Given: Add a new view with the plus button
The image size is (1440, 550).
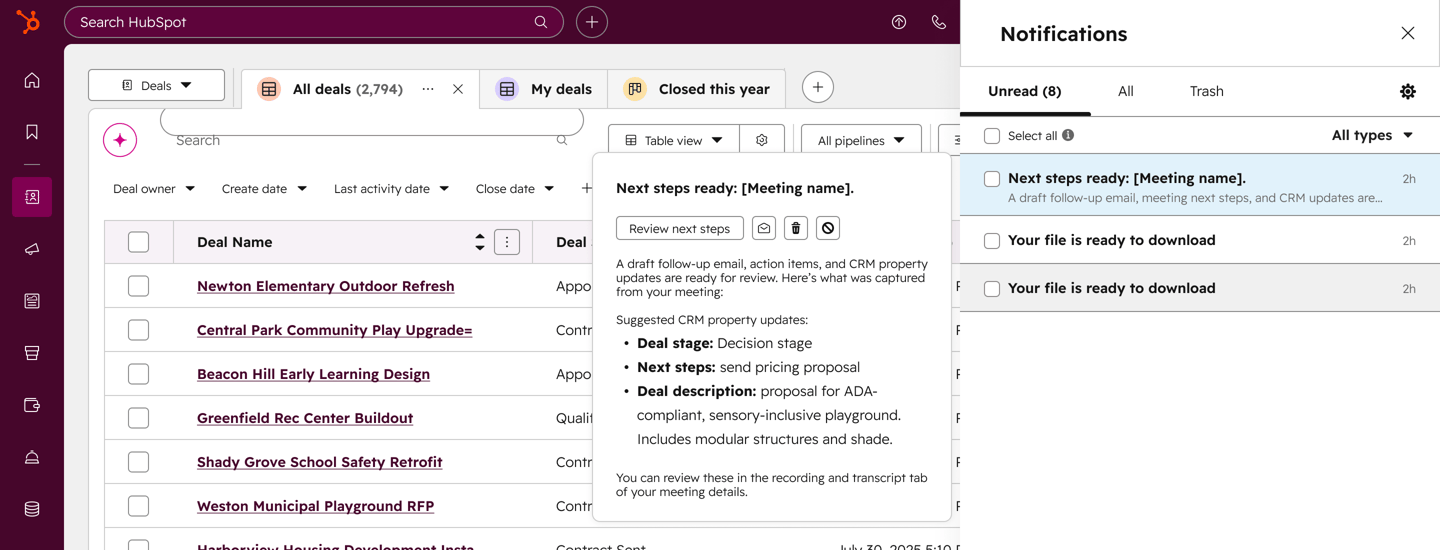Looking at the screenshot, I should pyautogui.click(x=818, y=87).
